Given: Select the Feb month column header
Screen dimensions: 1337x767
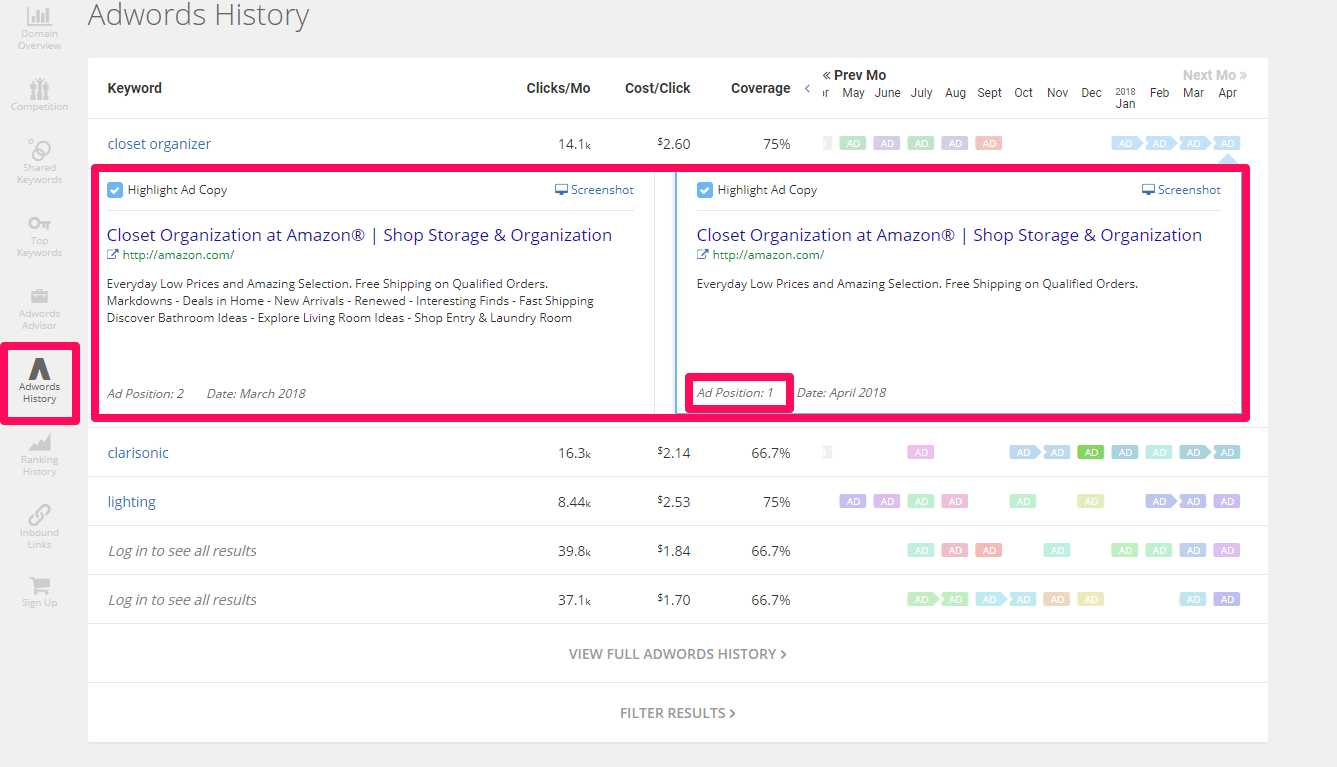Looking at the screenshot, I should coord(1159,92).
